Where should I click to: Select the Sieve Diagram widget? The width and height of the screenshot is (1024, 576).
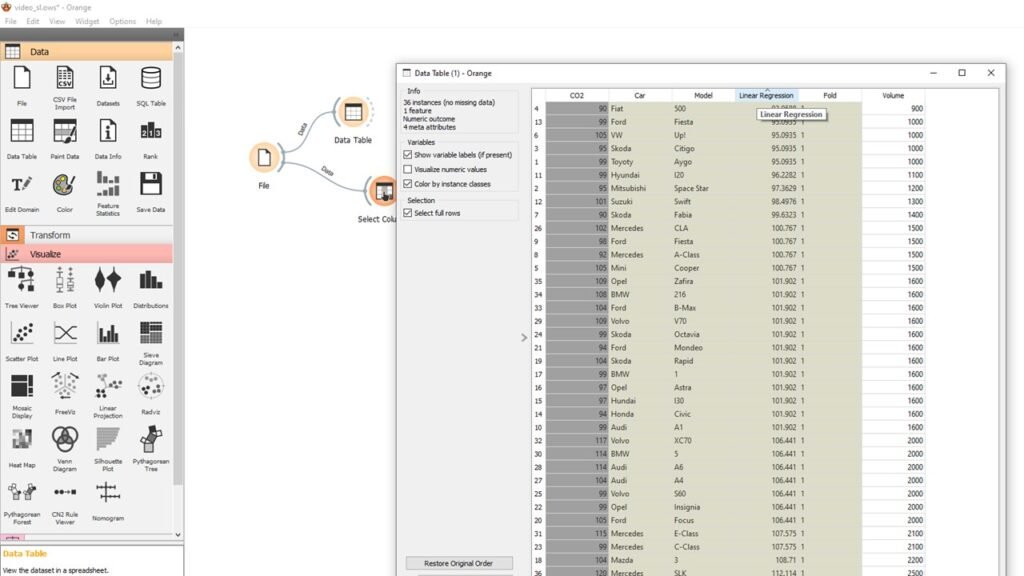[x=151, y=343]
